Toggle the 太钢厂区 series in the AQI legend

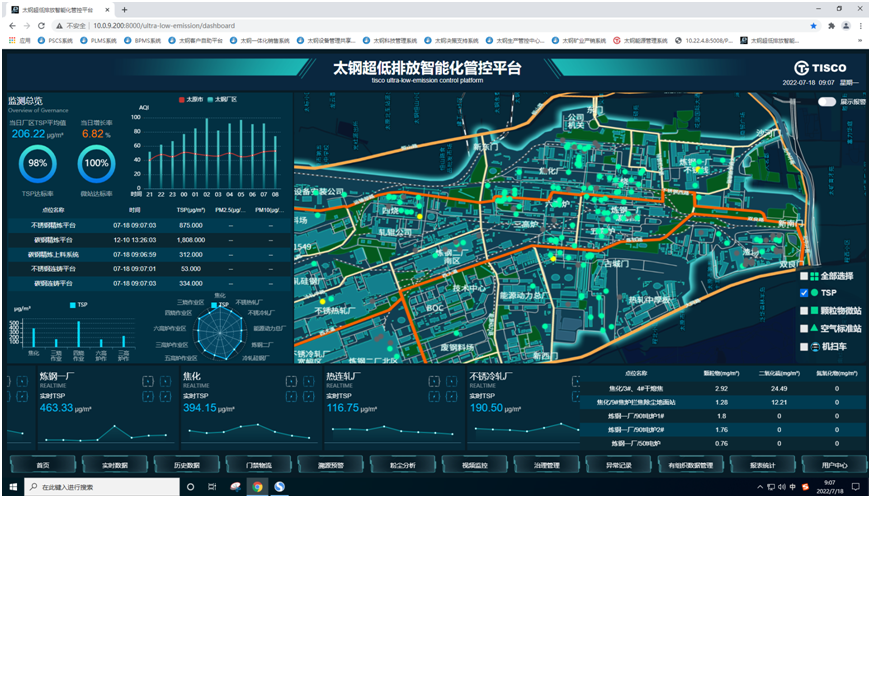pyautogui.click(x=222, y=99)
